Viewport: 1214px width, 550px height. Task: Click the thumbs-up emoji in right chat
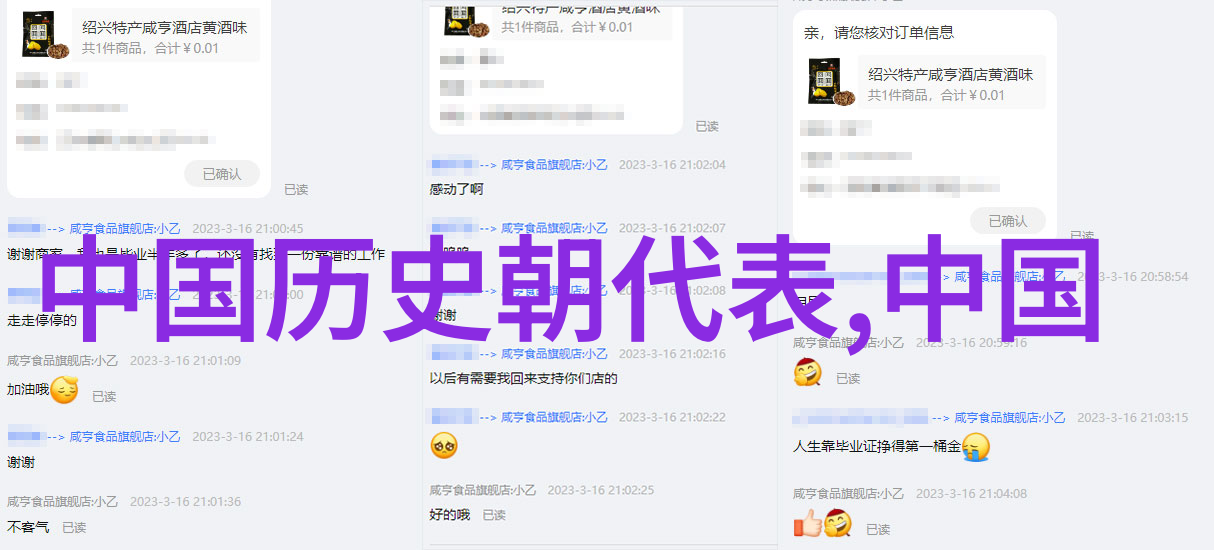[x=807, y=522]
